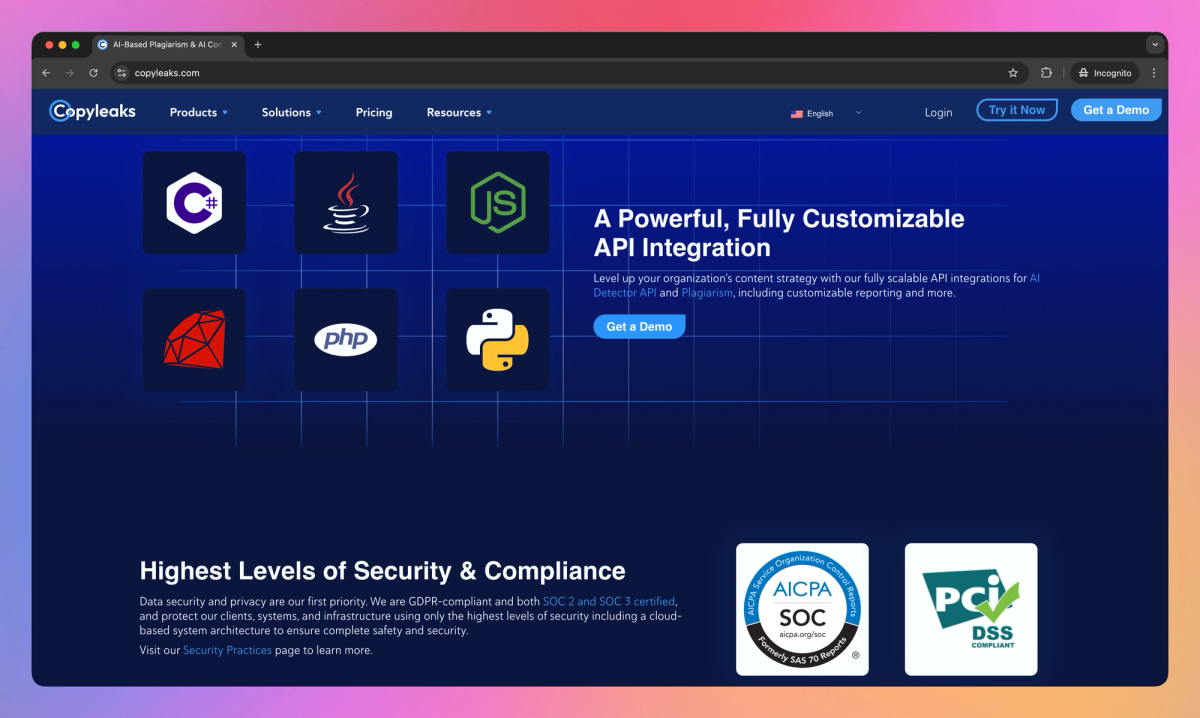Open the English language dropdown

[826, 114]
